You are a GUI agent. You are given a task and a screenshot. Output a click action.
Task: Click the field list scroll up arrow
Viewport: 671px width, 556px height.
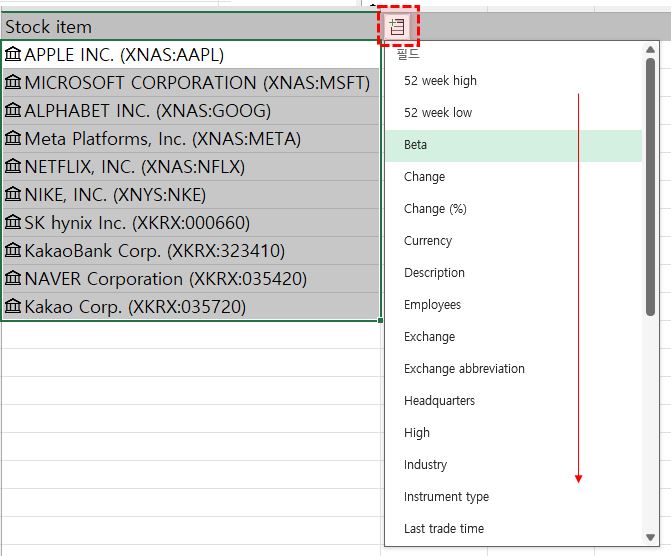pos(650,50)
